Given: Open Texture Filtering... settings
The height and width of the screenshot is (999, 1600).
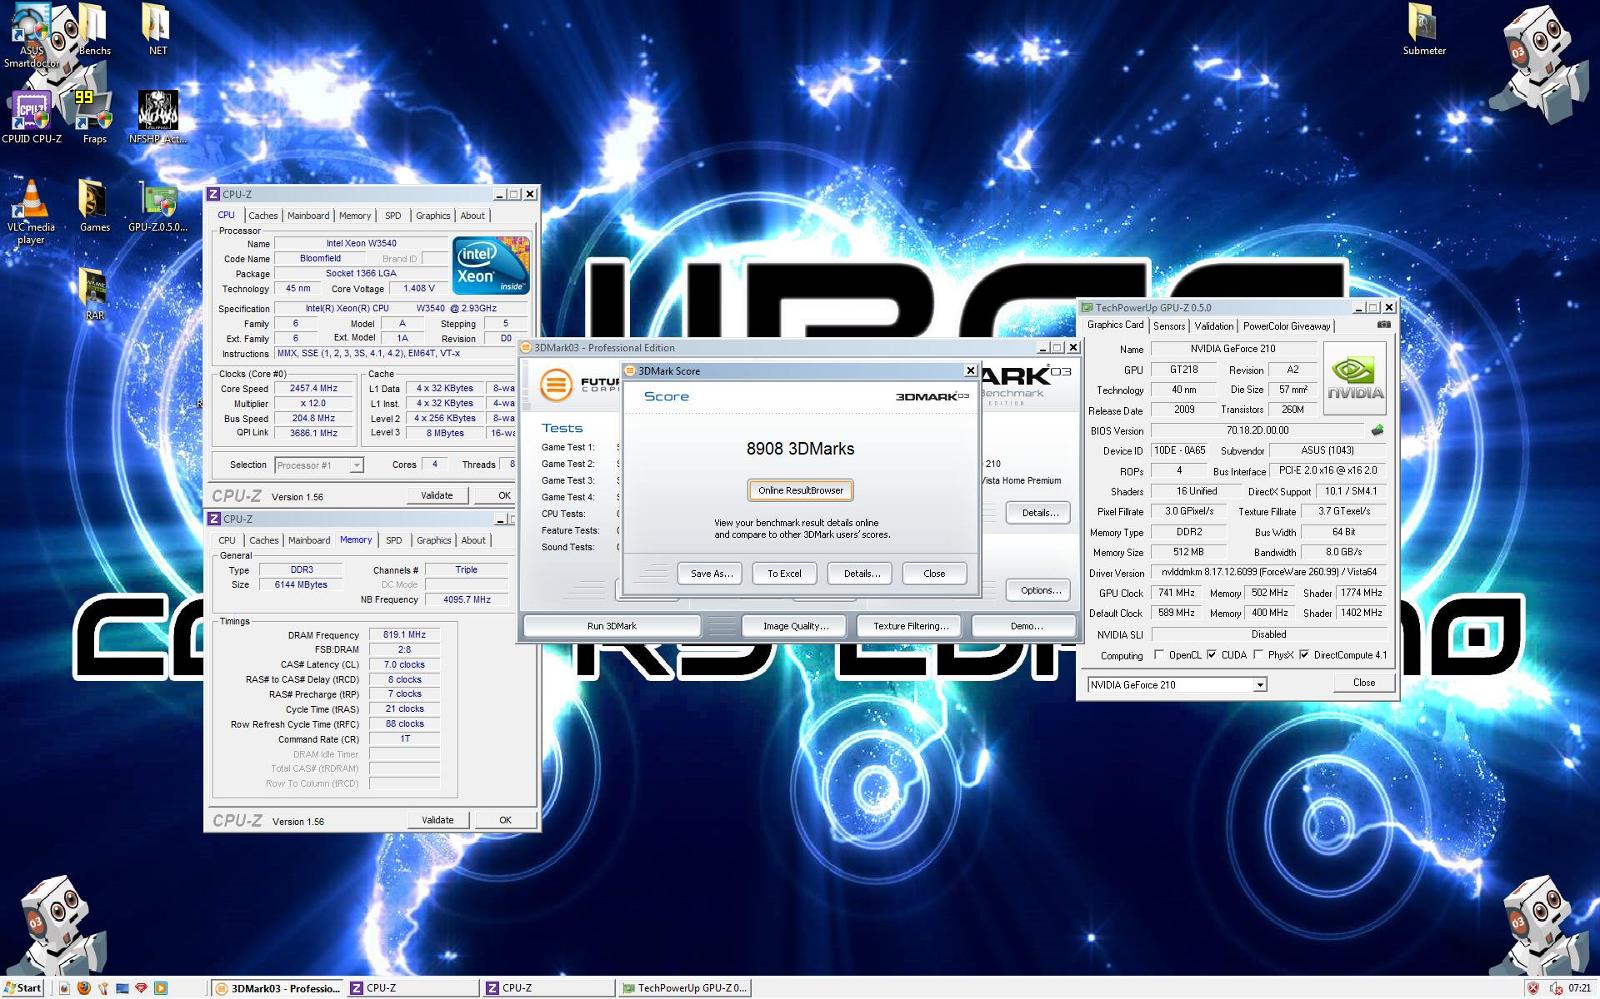Looking at the screenshot, I should coord(910,626).
